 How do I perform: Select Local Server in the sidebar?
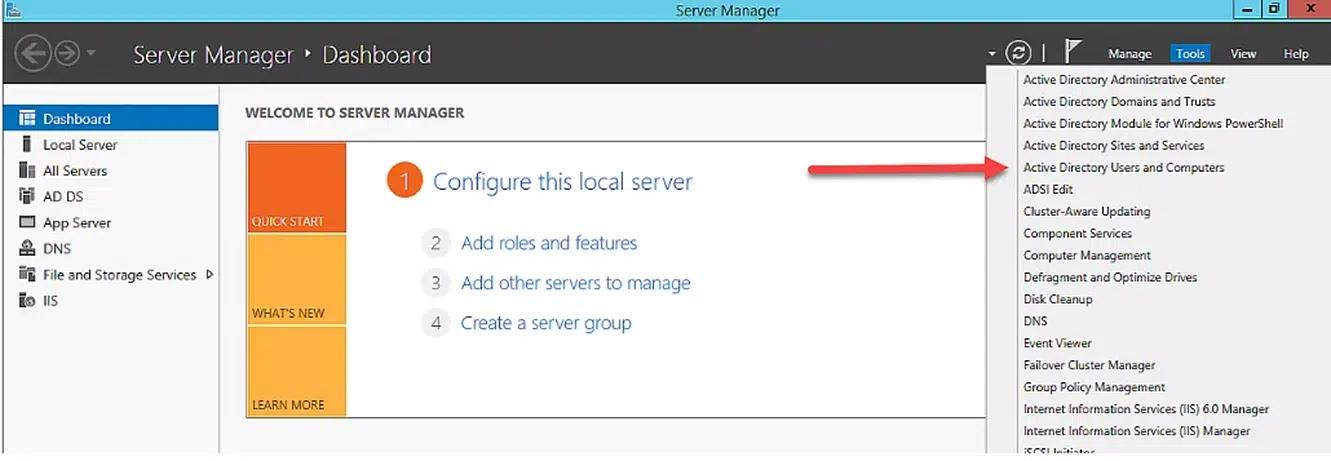[x=110, y=144]
